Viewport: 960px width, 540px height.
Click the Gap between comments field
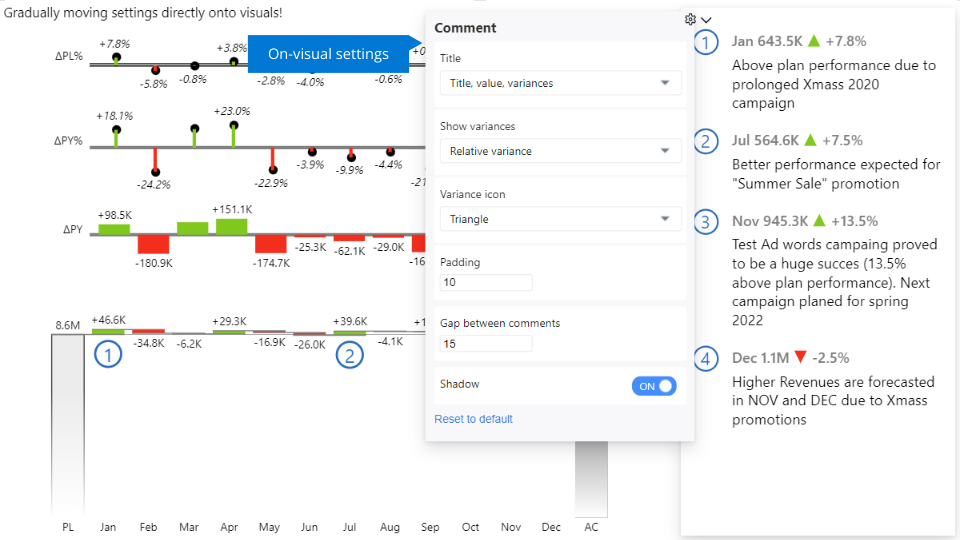[486, 344]
